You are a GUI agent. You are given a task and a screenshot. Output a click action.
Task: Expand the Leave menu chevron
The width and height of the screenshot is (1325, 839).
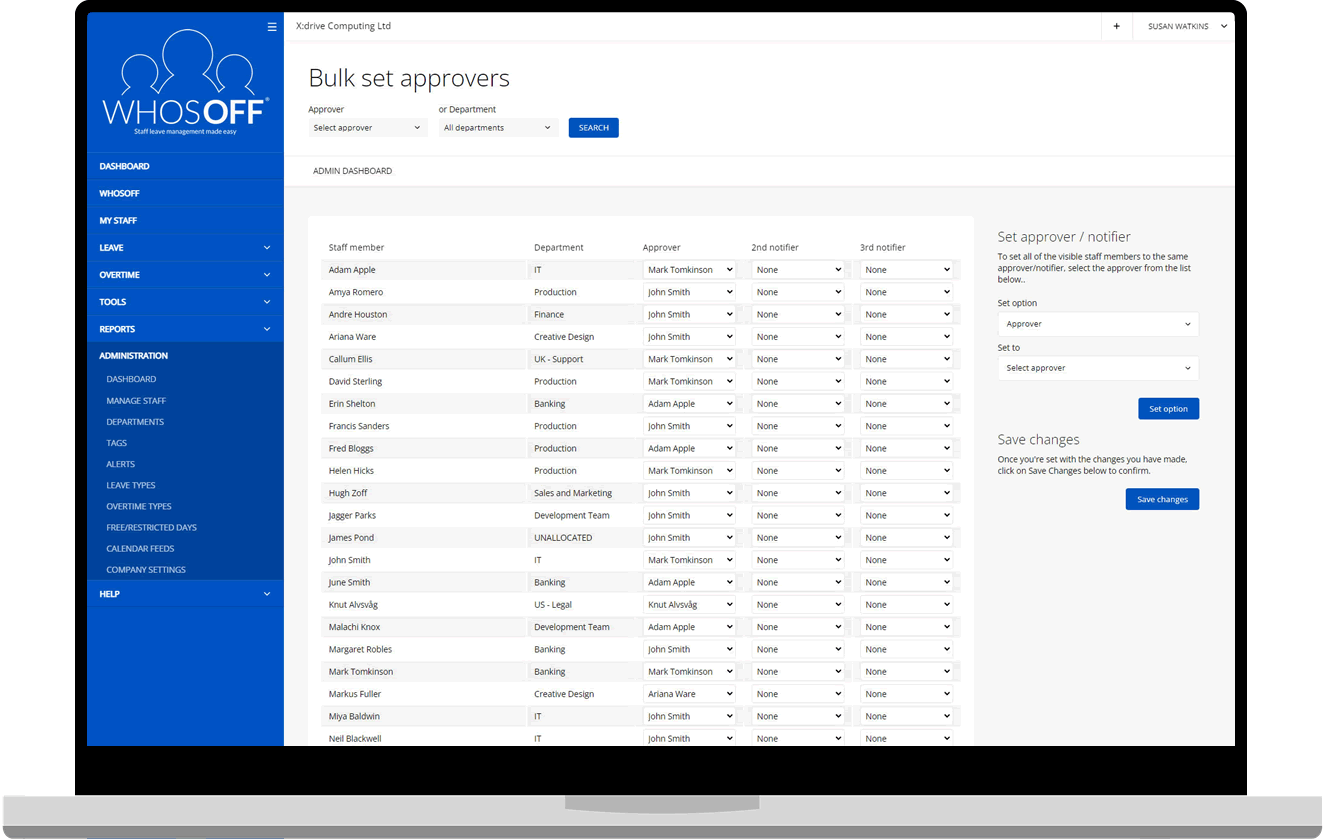coord(266,248)
